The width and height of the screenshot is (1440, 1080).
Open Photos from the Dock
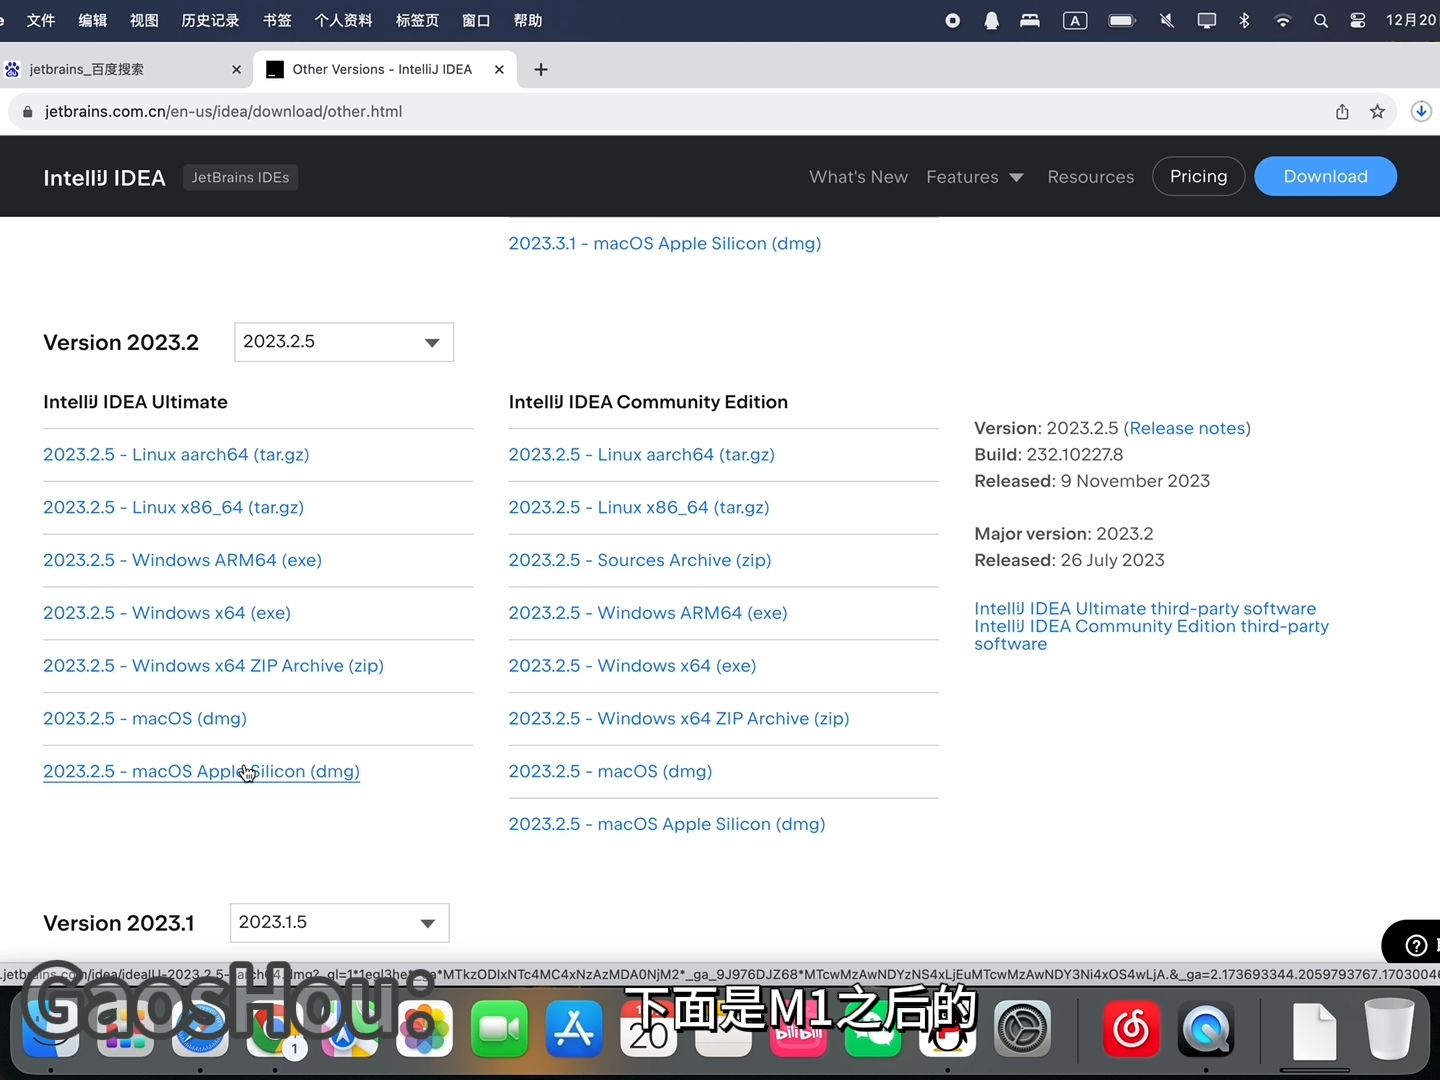click(x=424, y=1028)
